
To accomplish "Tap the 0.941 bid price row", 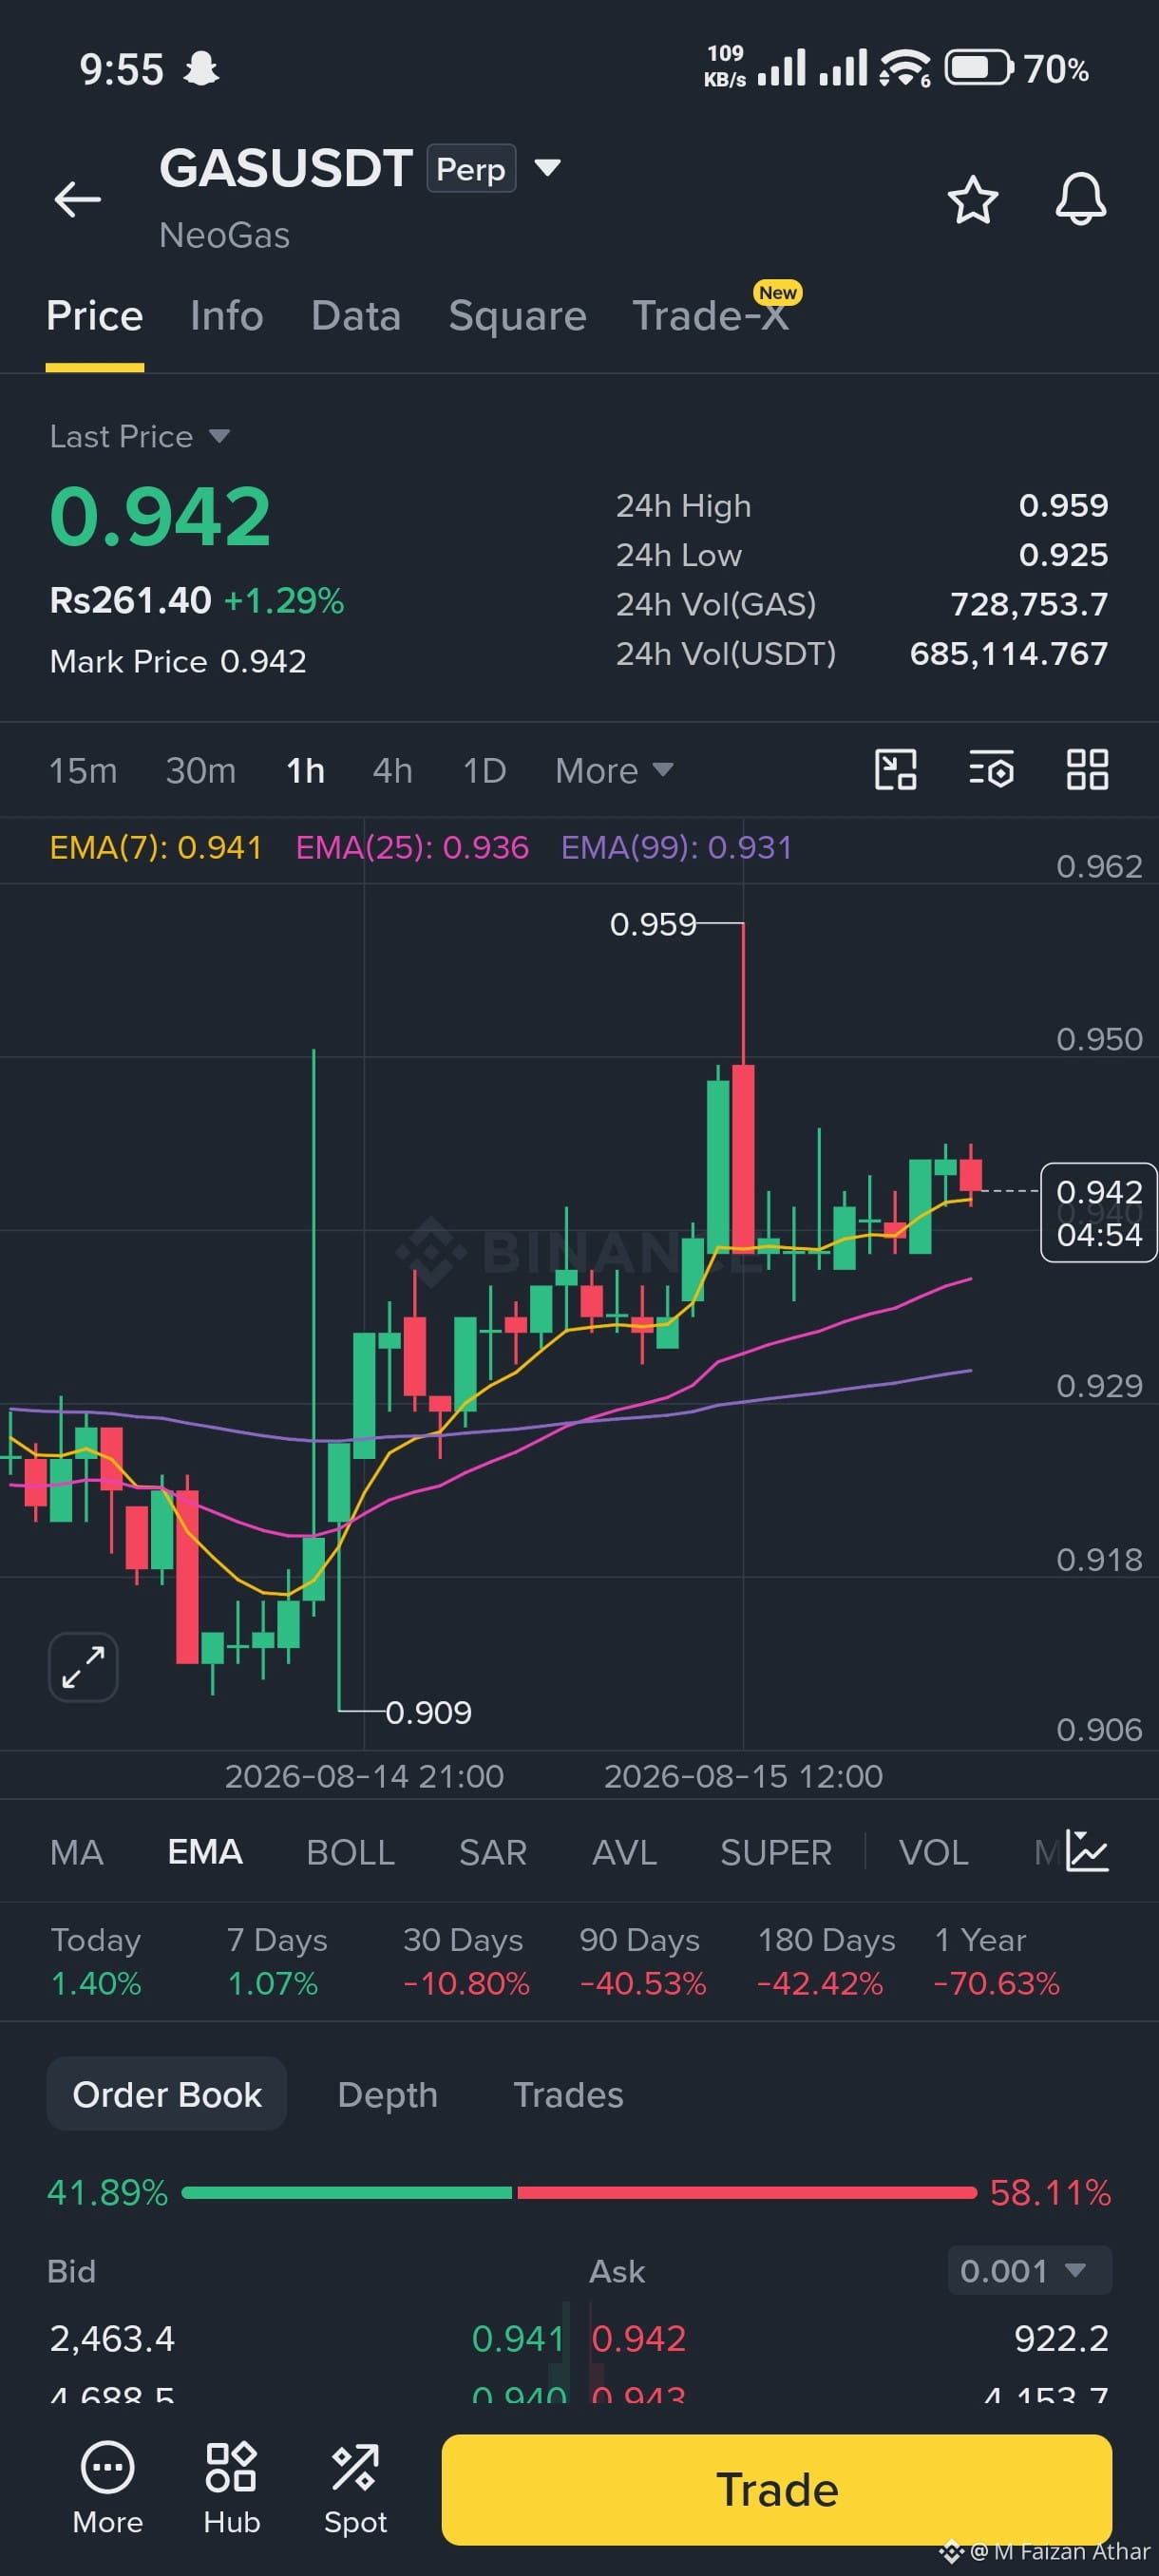I will tap(306, 2339).
